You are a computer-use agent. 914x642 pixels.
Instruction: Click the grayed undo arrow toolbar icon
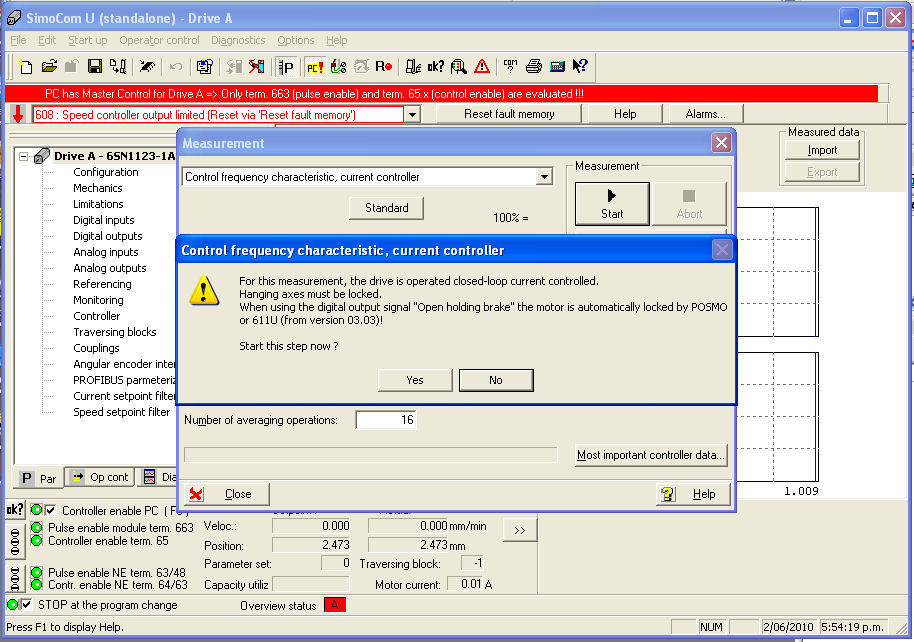pos(175,66)
